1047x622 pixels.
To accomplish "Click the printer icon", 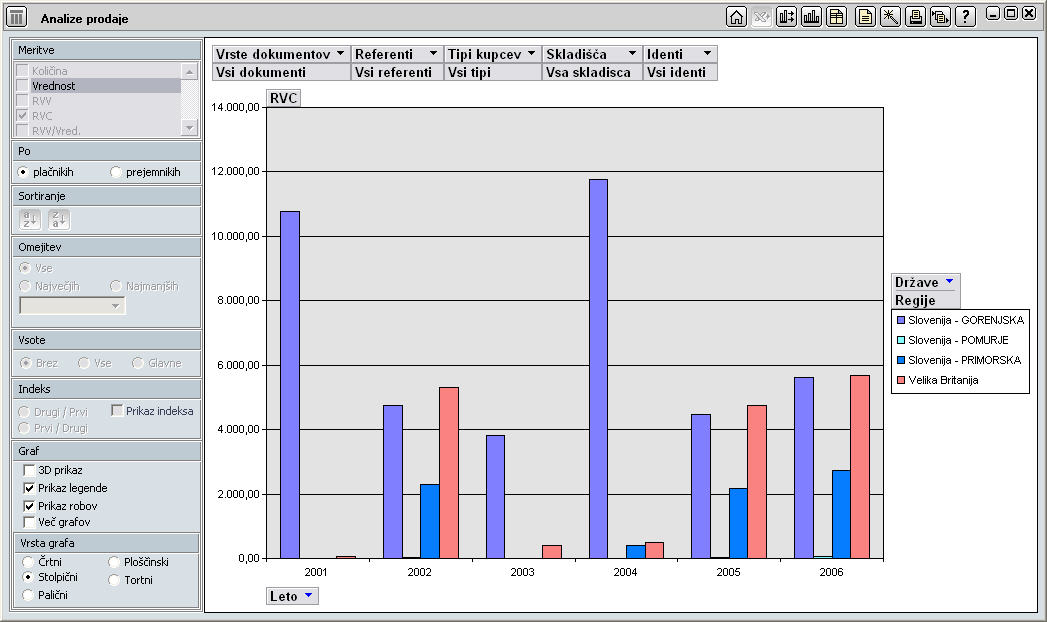I will point(914,16).
